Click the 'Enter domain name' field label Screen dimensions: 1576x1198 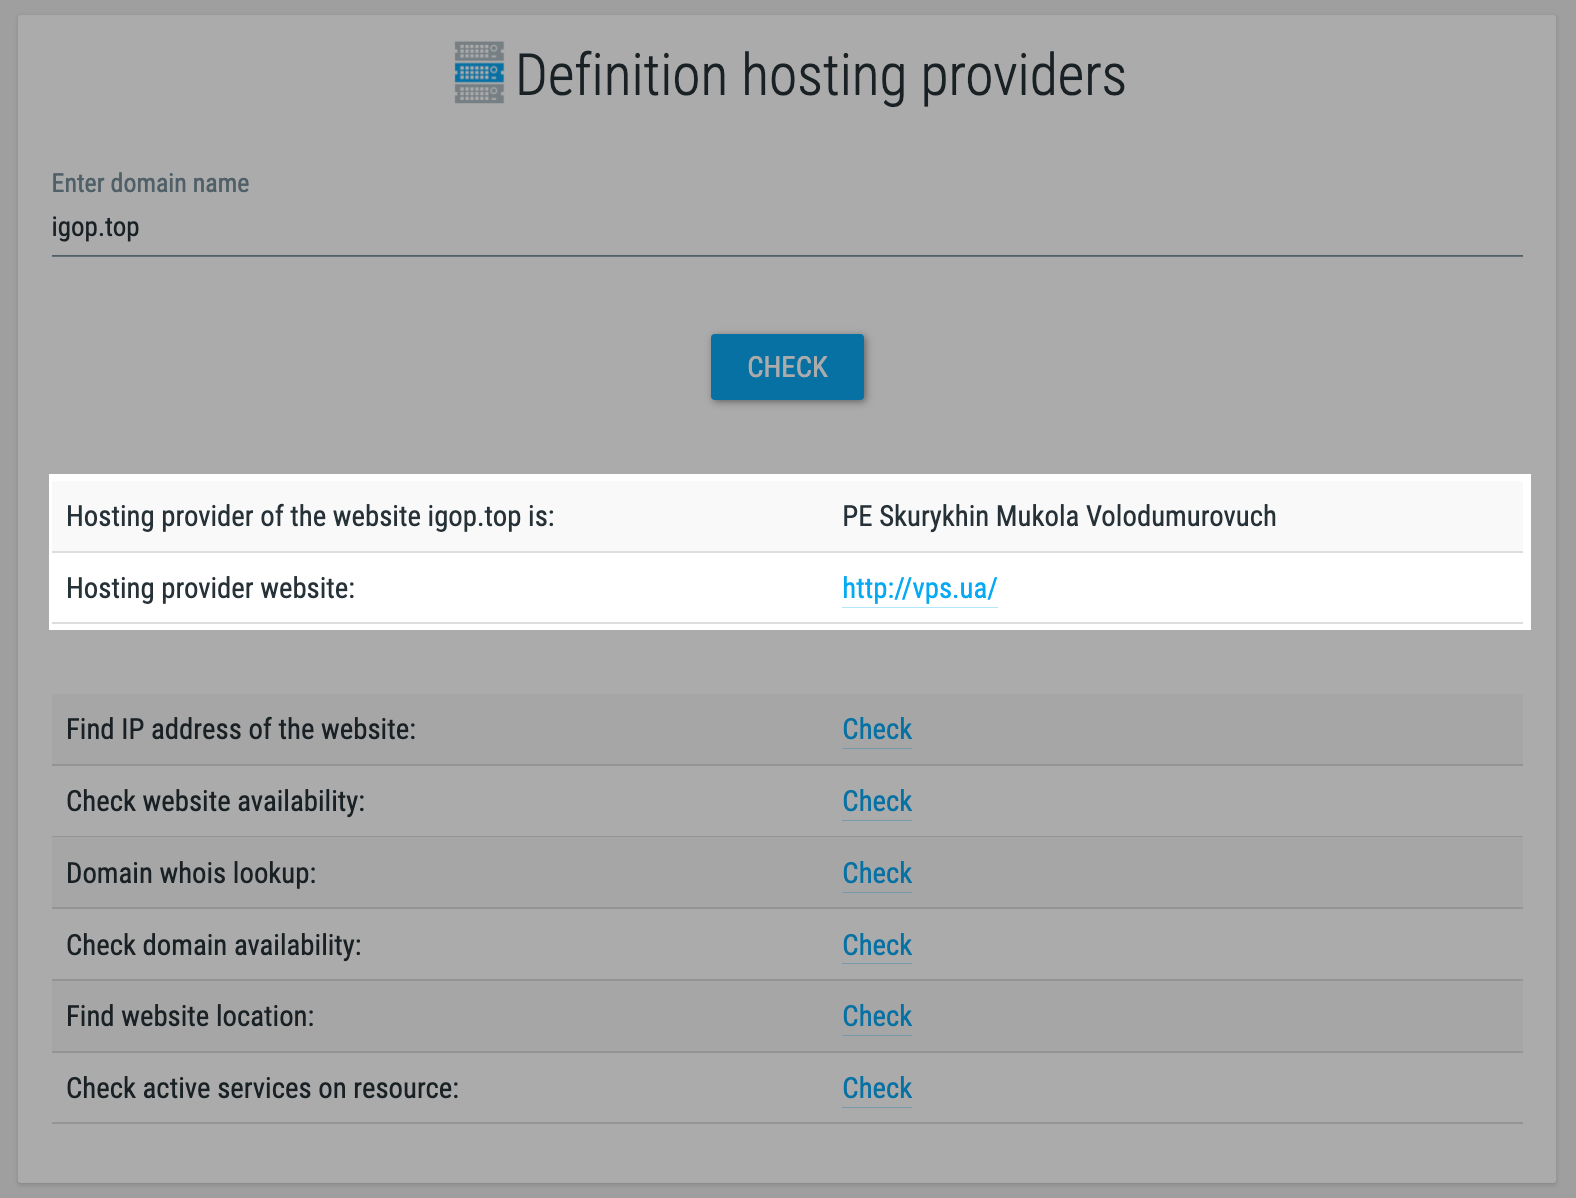[x=150, y=183]
